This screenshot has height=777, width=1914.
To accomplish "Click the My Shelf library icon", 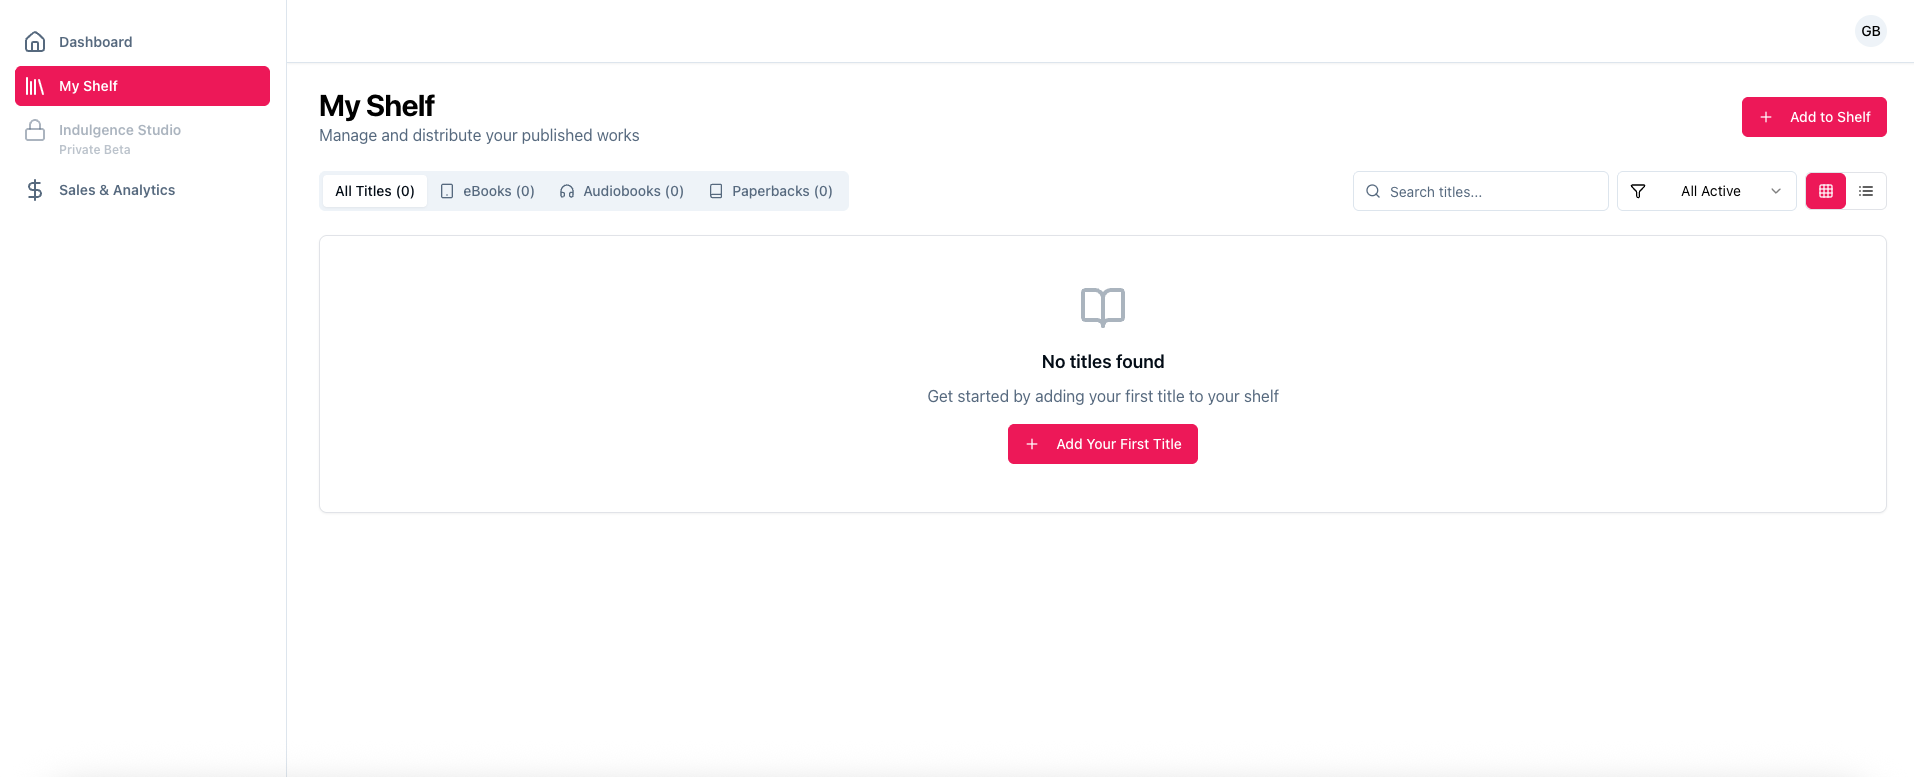I will coord(35,86).
